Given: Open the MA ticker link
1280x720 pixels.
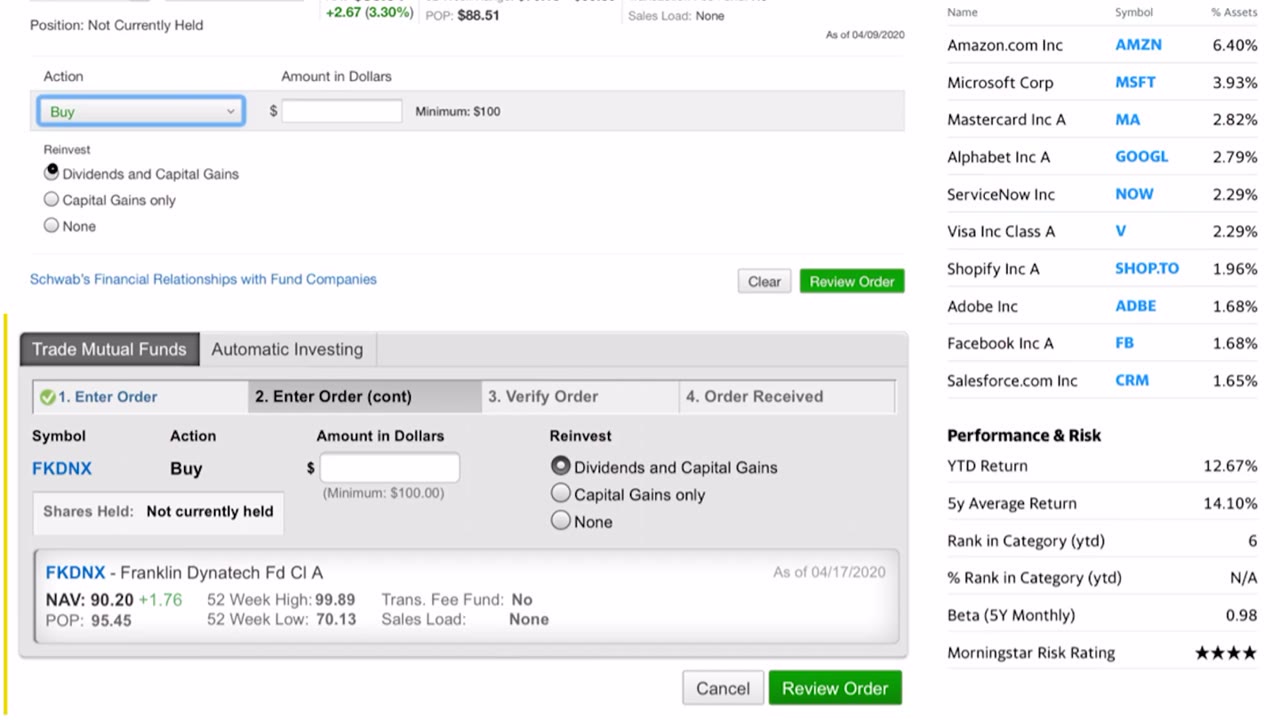Looking at the screenshot, I should pos(1128,119).
